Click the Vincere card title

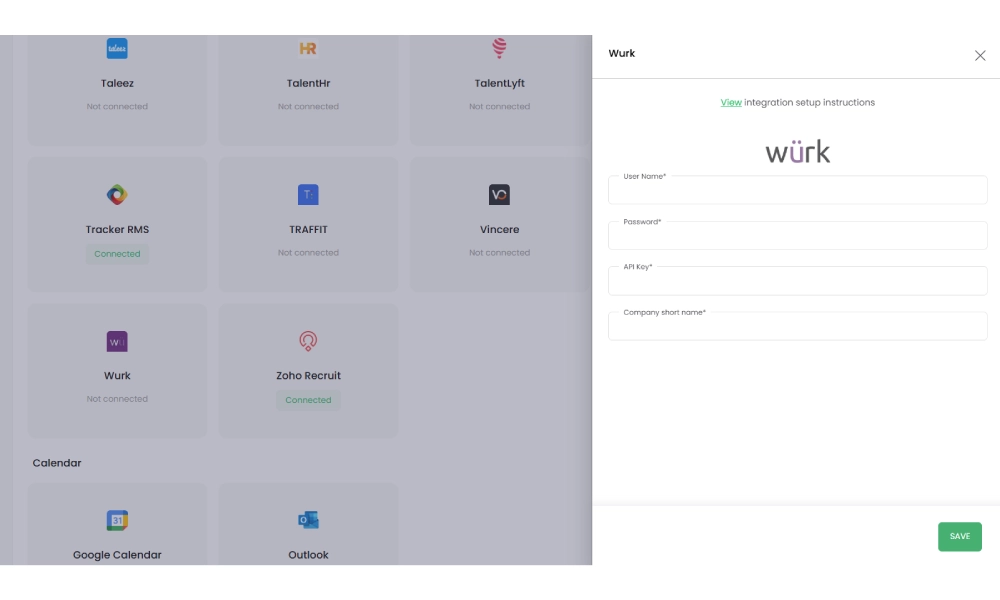pos(499,230)
